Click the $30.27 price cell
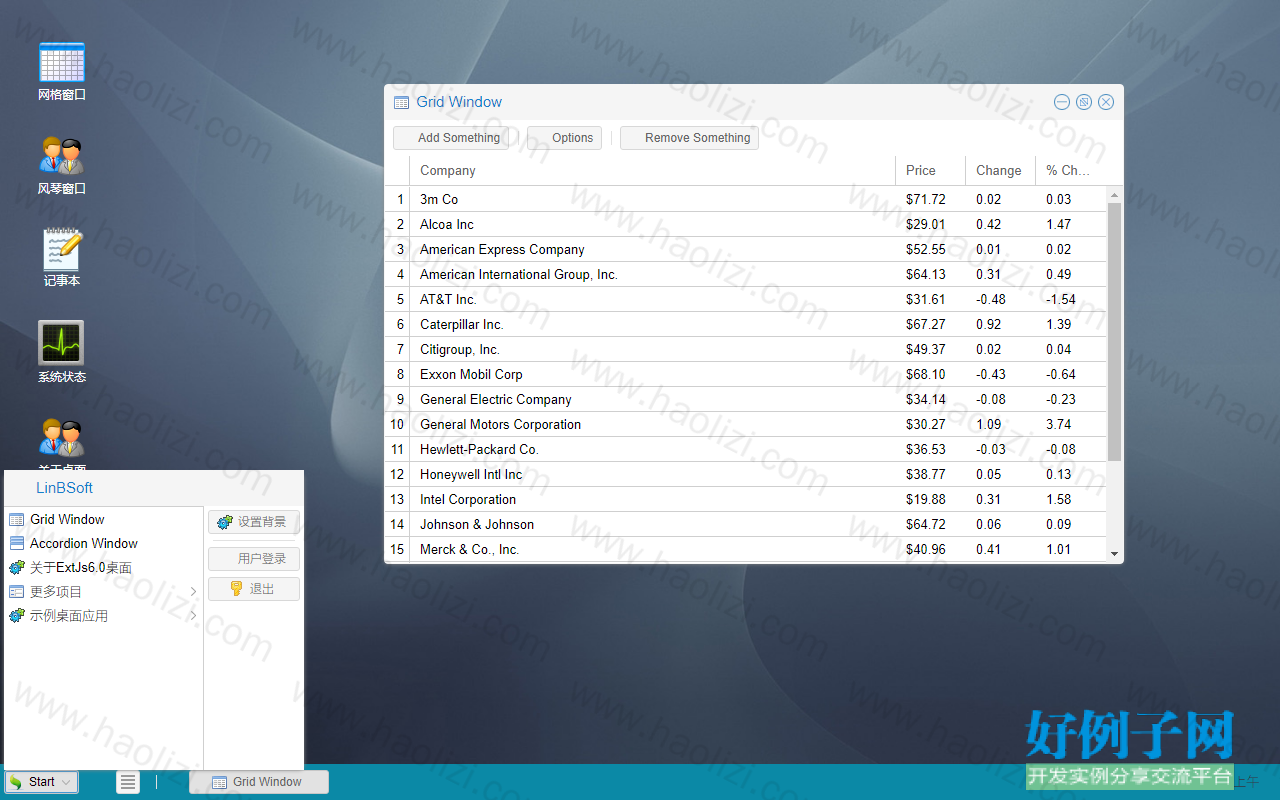Screen dimensions: 1280x800 (x=930, y=424)
